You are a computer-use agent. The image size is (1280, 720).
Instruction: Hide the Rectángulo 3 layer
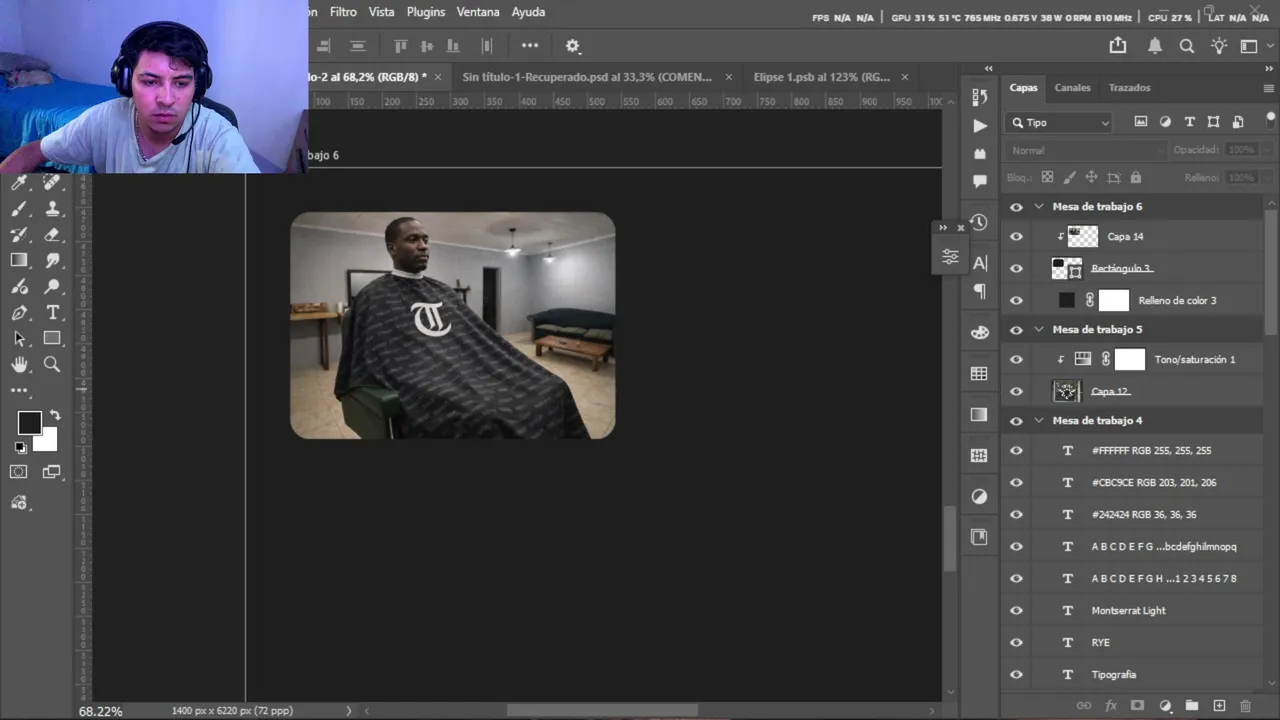pos(1016,269)
